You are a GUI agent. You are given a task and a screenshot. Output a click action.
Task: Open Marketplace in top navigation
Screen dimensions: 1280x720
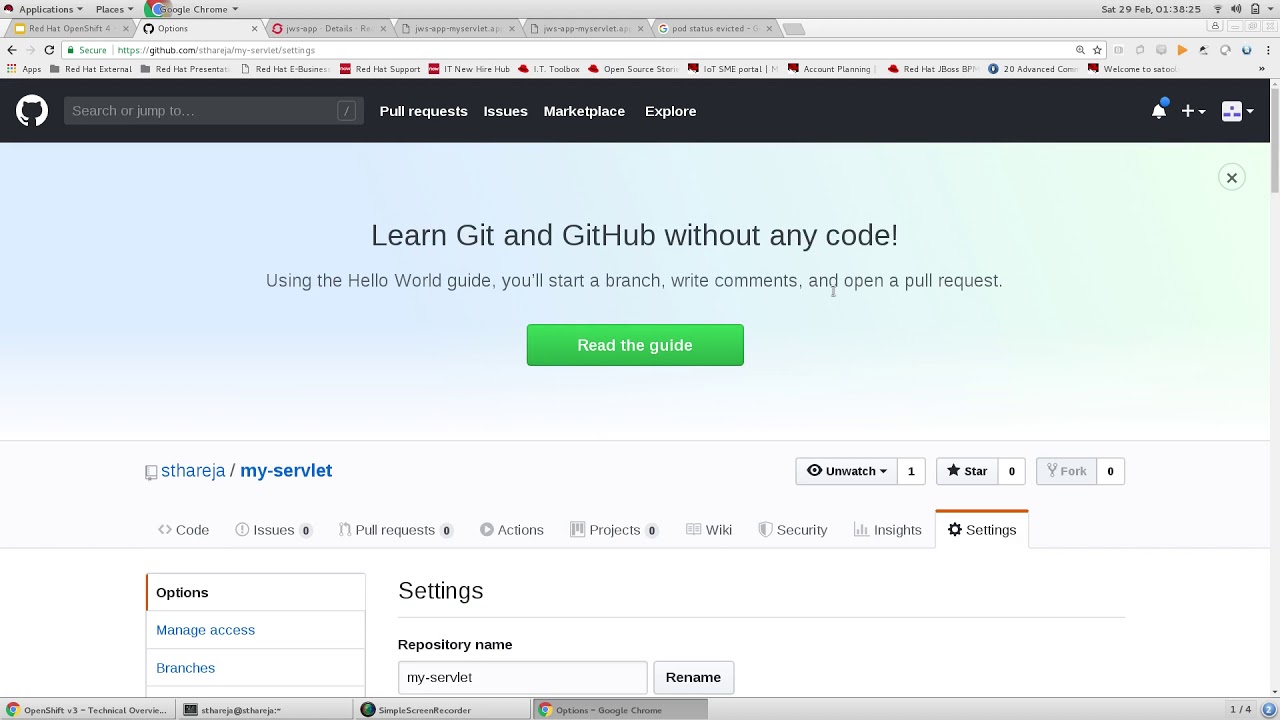tap(584, 111)
